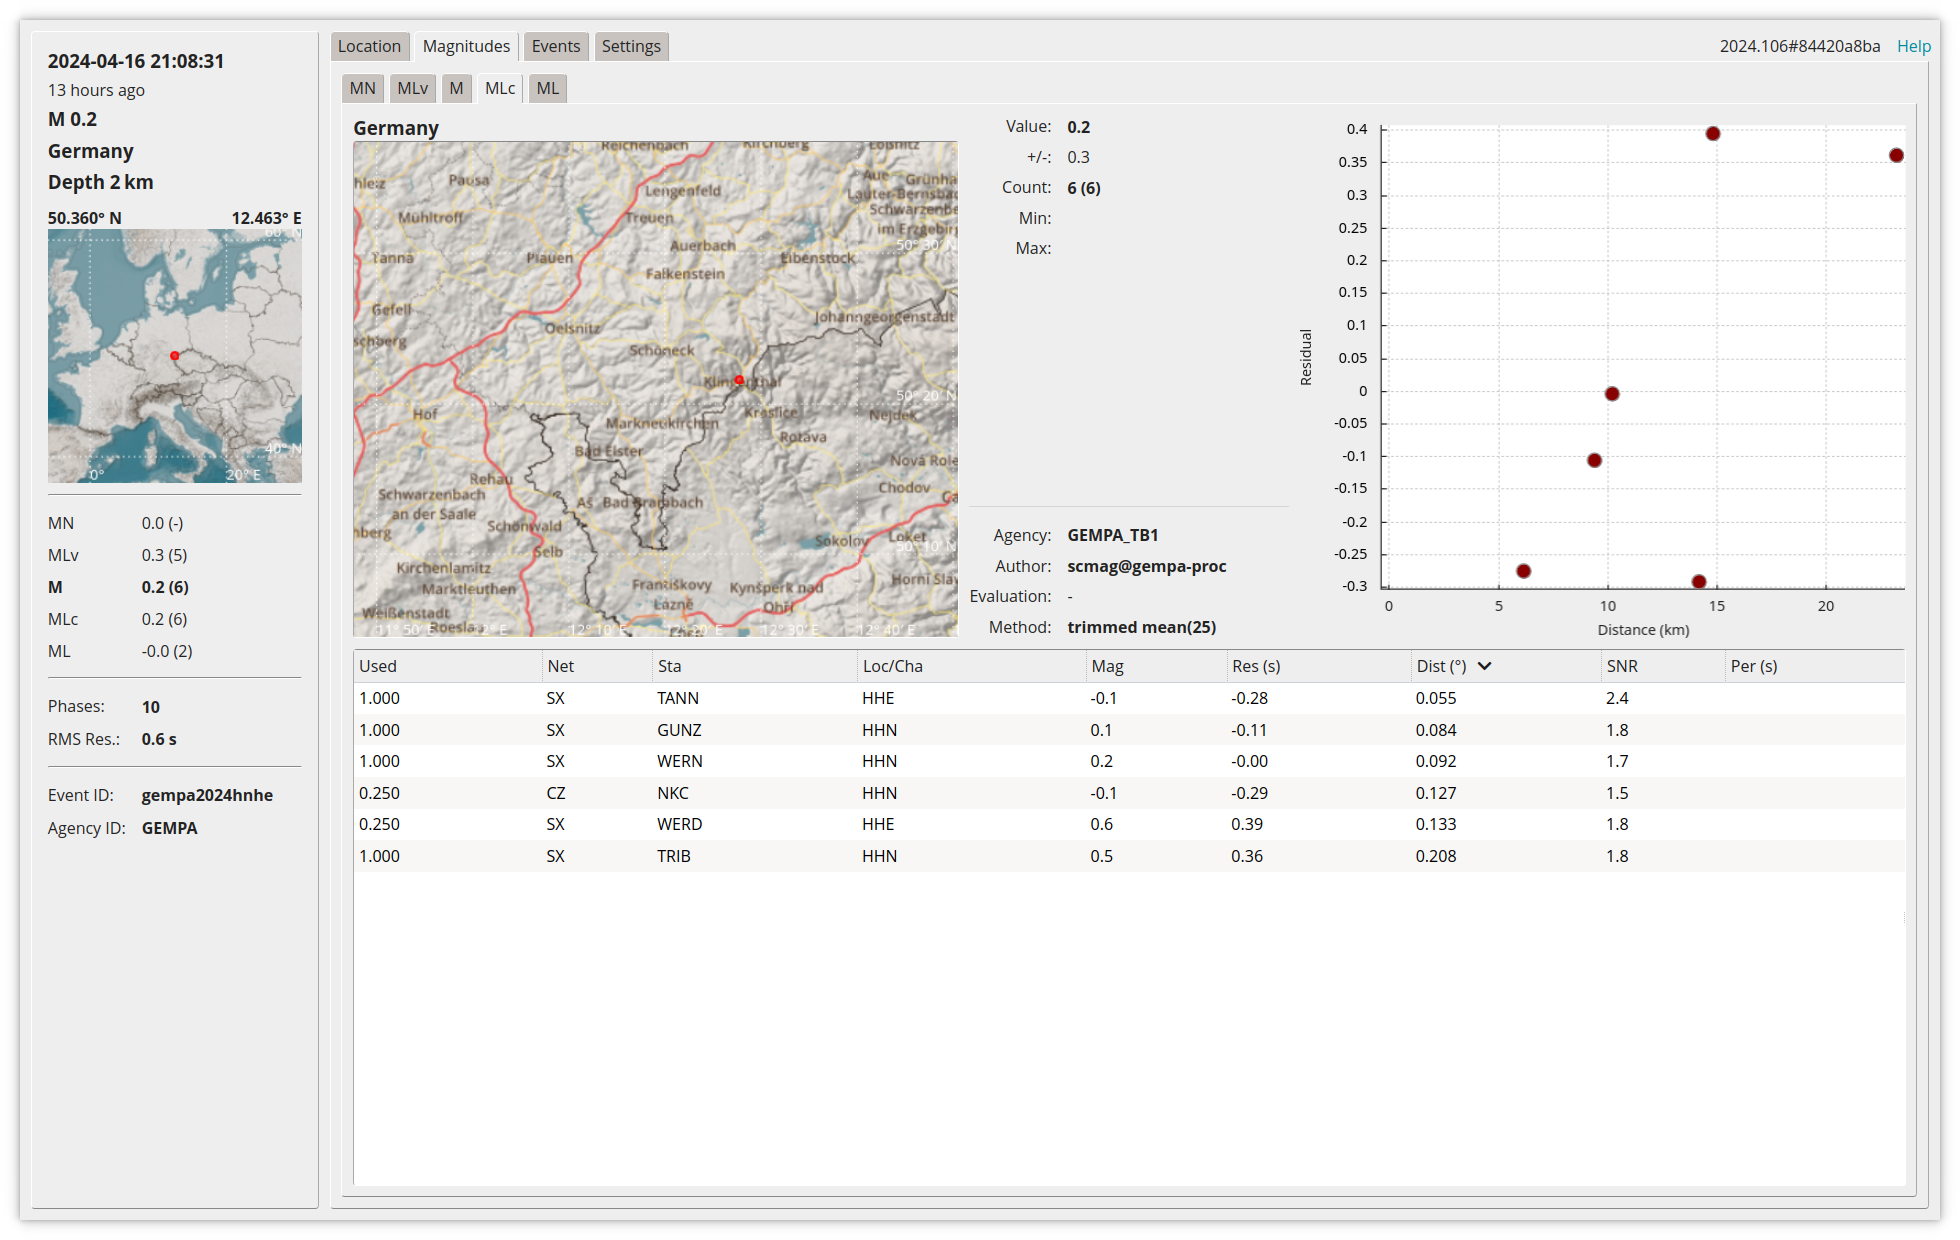Click the red epicenter marker on regional map
The height and width of the screenshot is (1240, 1960).
(739, 380)
